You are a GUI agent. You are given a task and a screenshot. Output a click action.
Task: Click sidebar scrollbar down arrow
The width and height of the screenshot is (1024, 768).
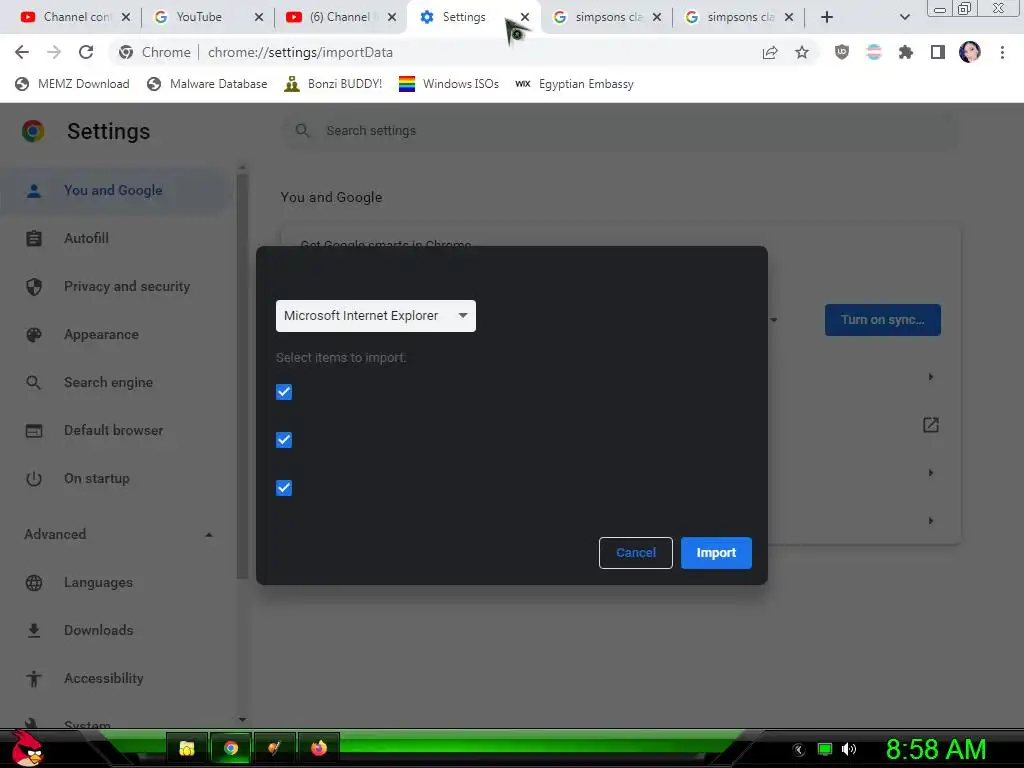coord(242,720)
